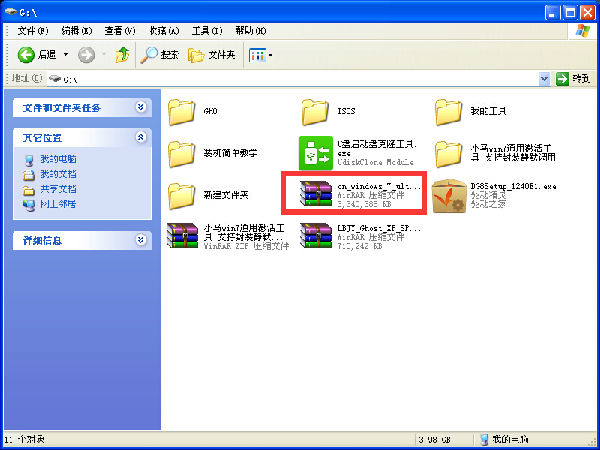Click the Go button beside address bar
The height and width of the screenshot is (450, 600).
point(570,78)
